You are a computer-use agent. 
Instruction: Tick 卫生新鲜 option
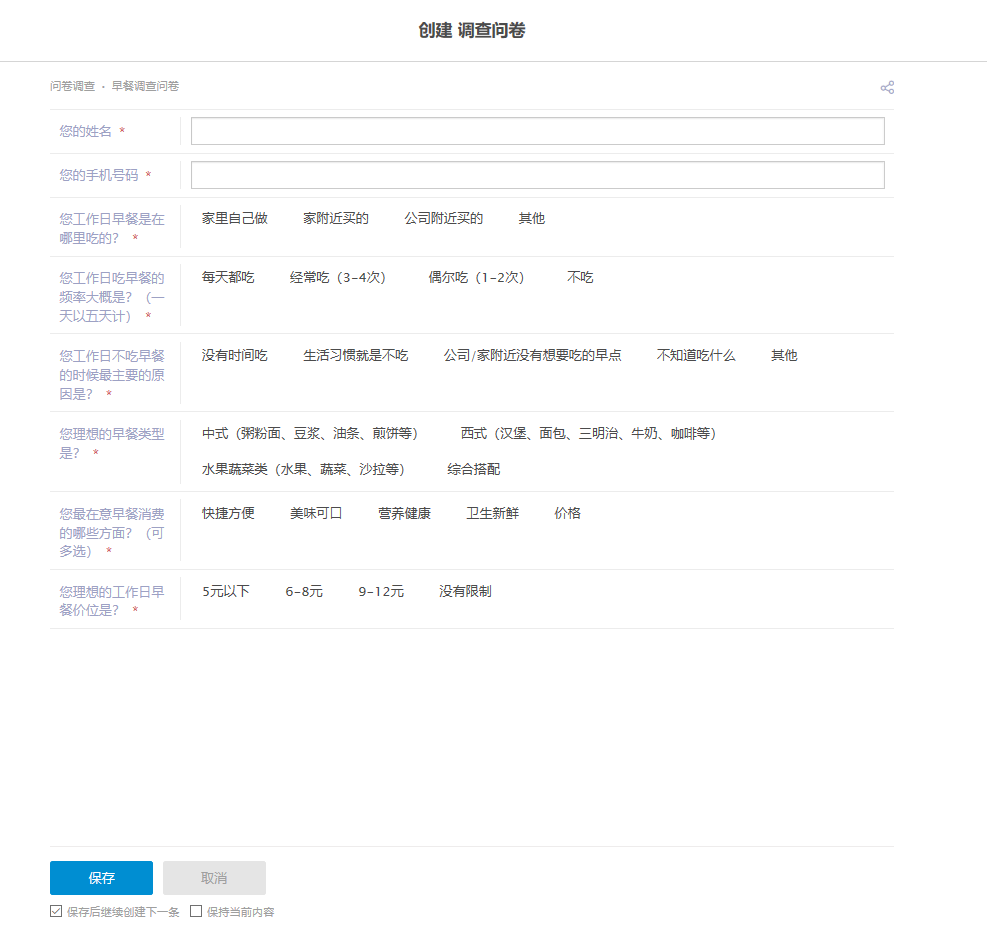[x=492, y=514]
